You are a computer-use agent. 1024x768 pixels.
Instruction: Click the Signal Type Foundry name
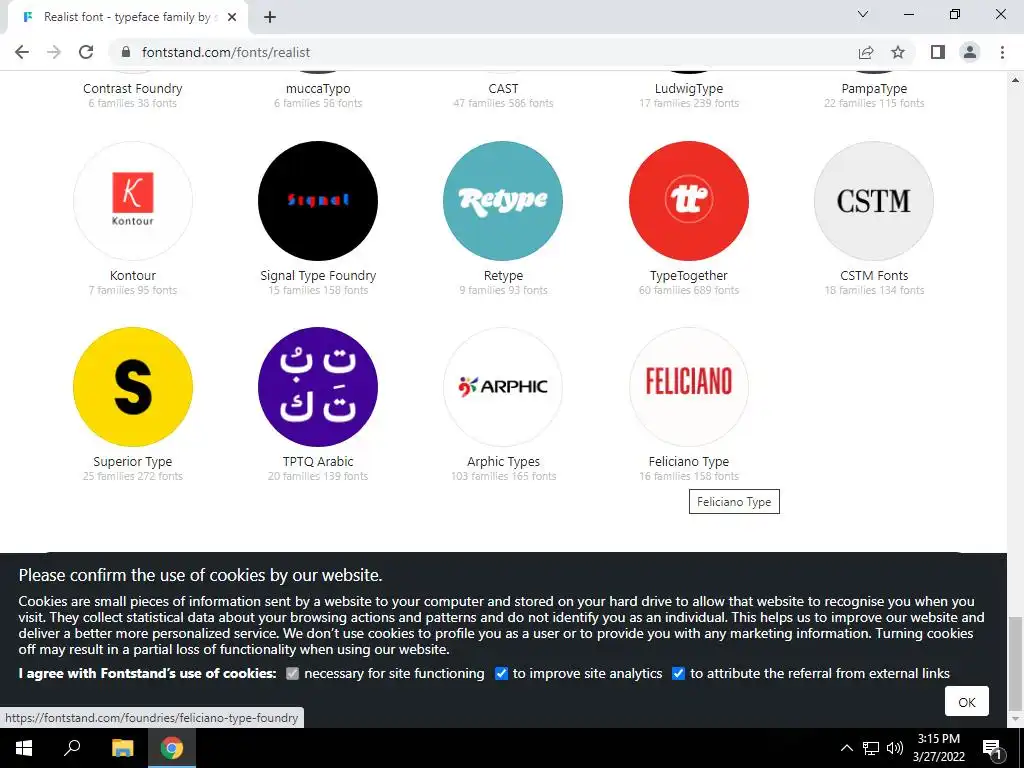pos(318,276)
